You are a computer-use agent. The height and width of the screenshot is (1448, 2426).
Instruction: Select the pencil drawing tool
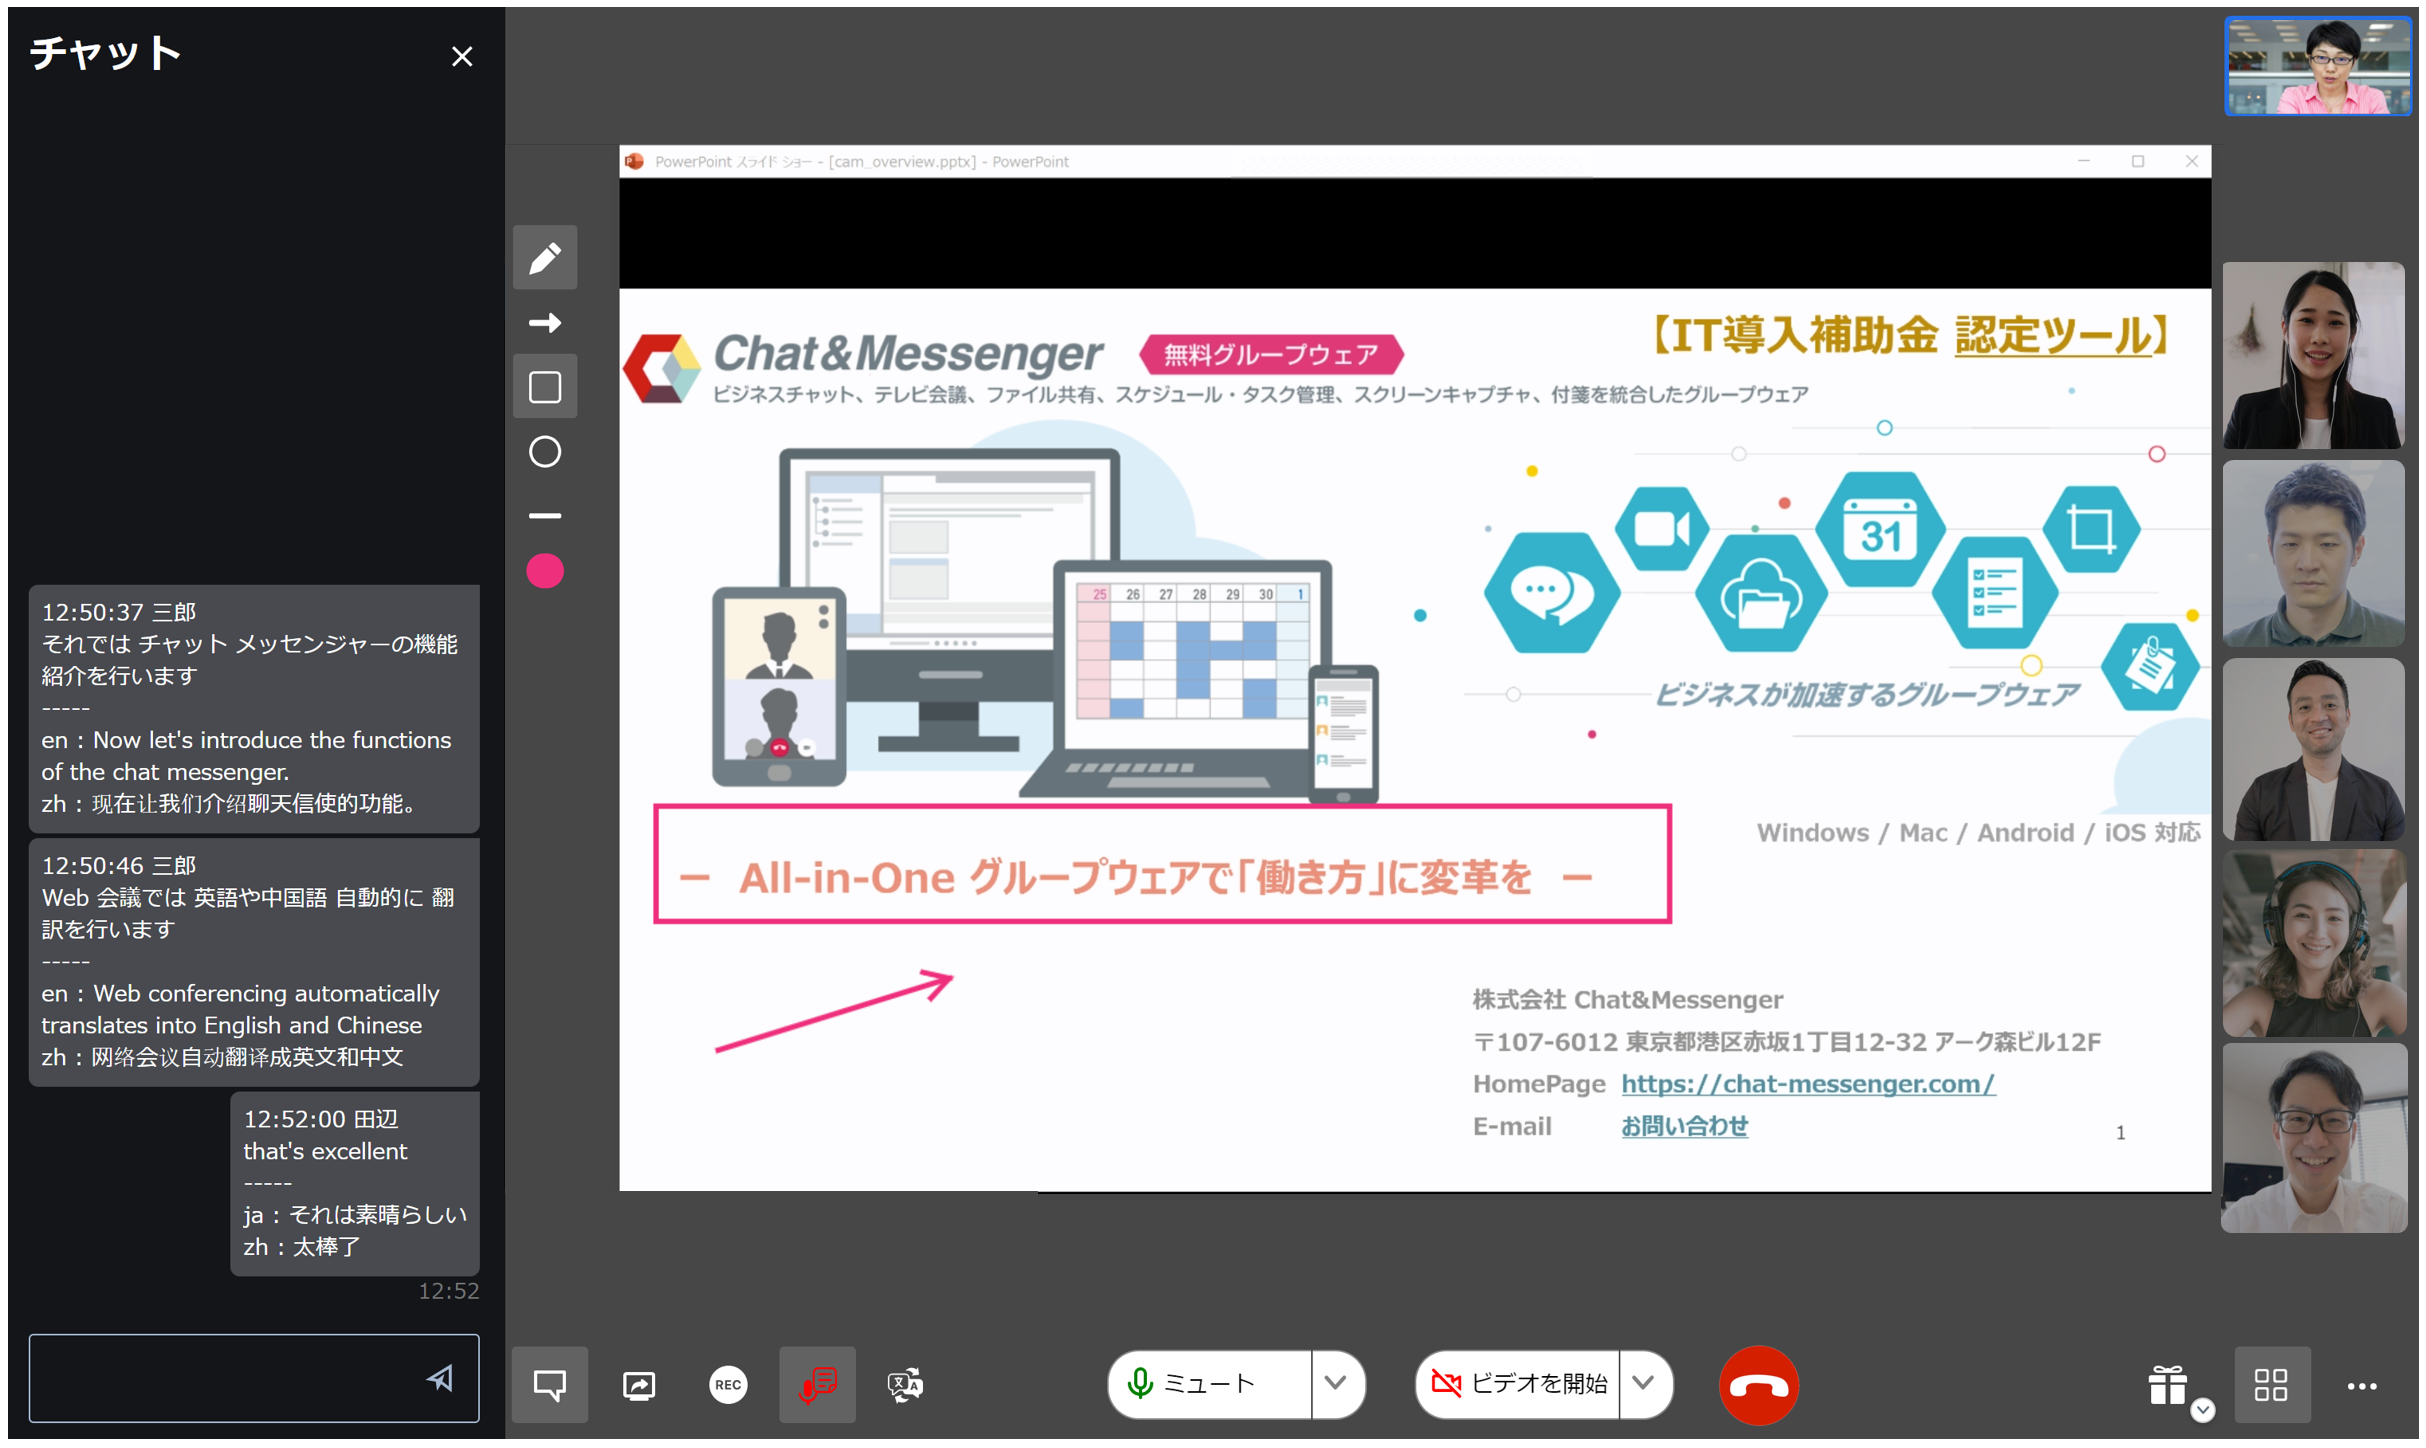[544, 258]
